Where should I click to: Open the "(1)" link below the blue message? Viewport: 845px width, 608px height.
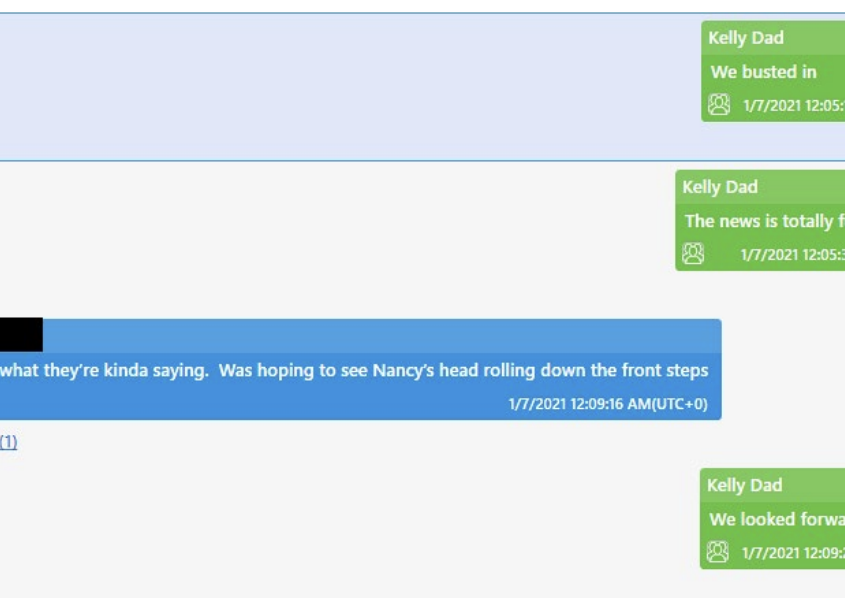click(8, 442)
